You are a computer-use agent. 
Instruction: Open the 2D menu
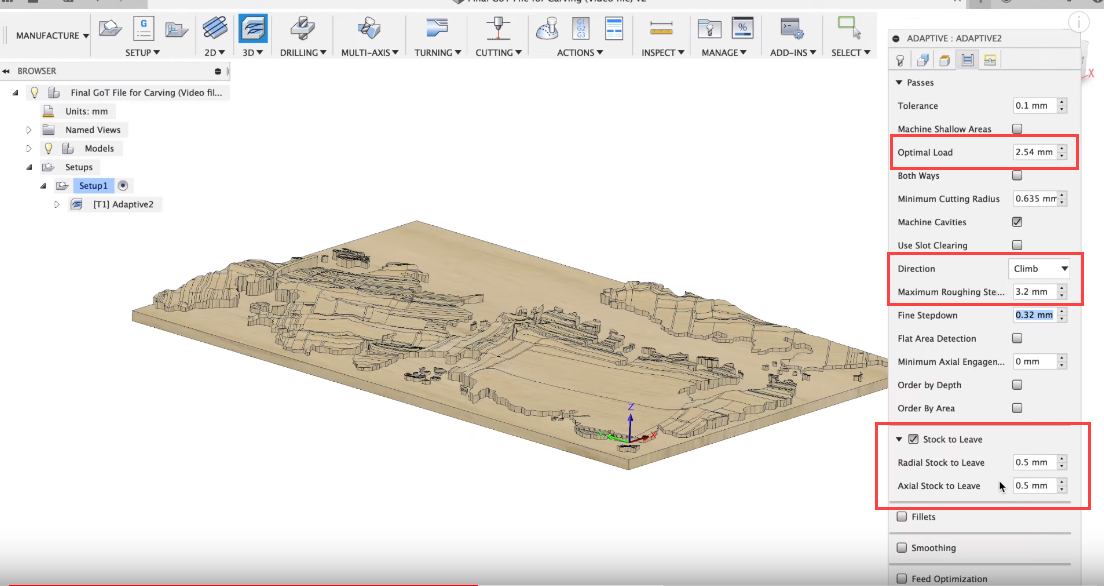click(215, 53)
